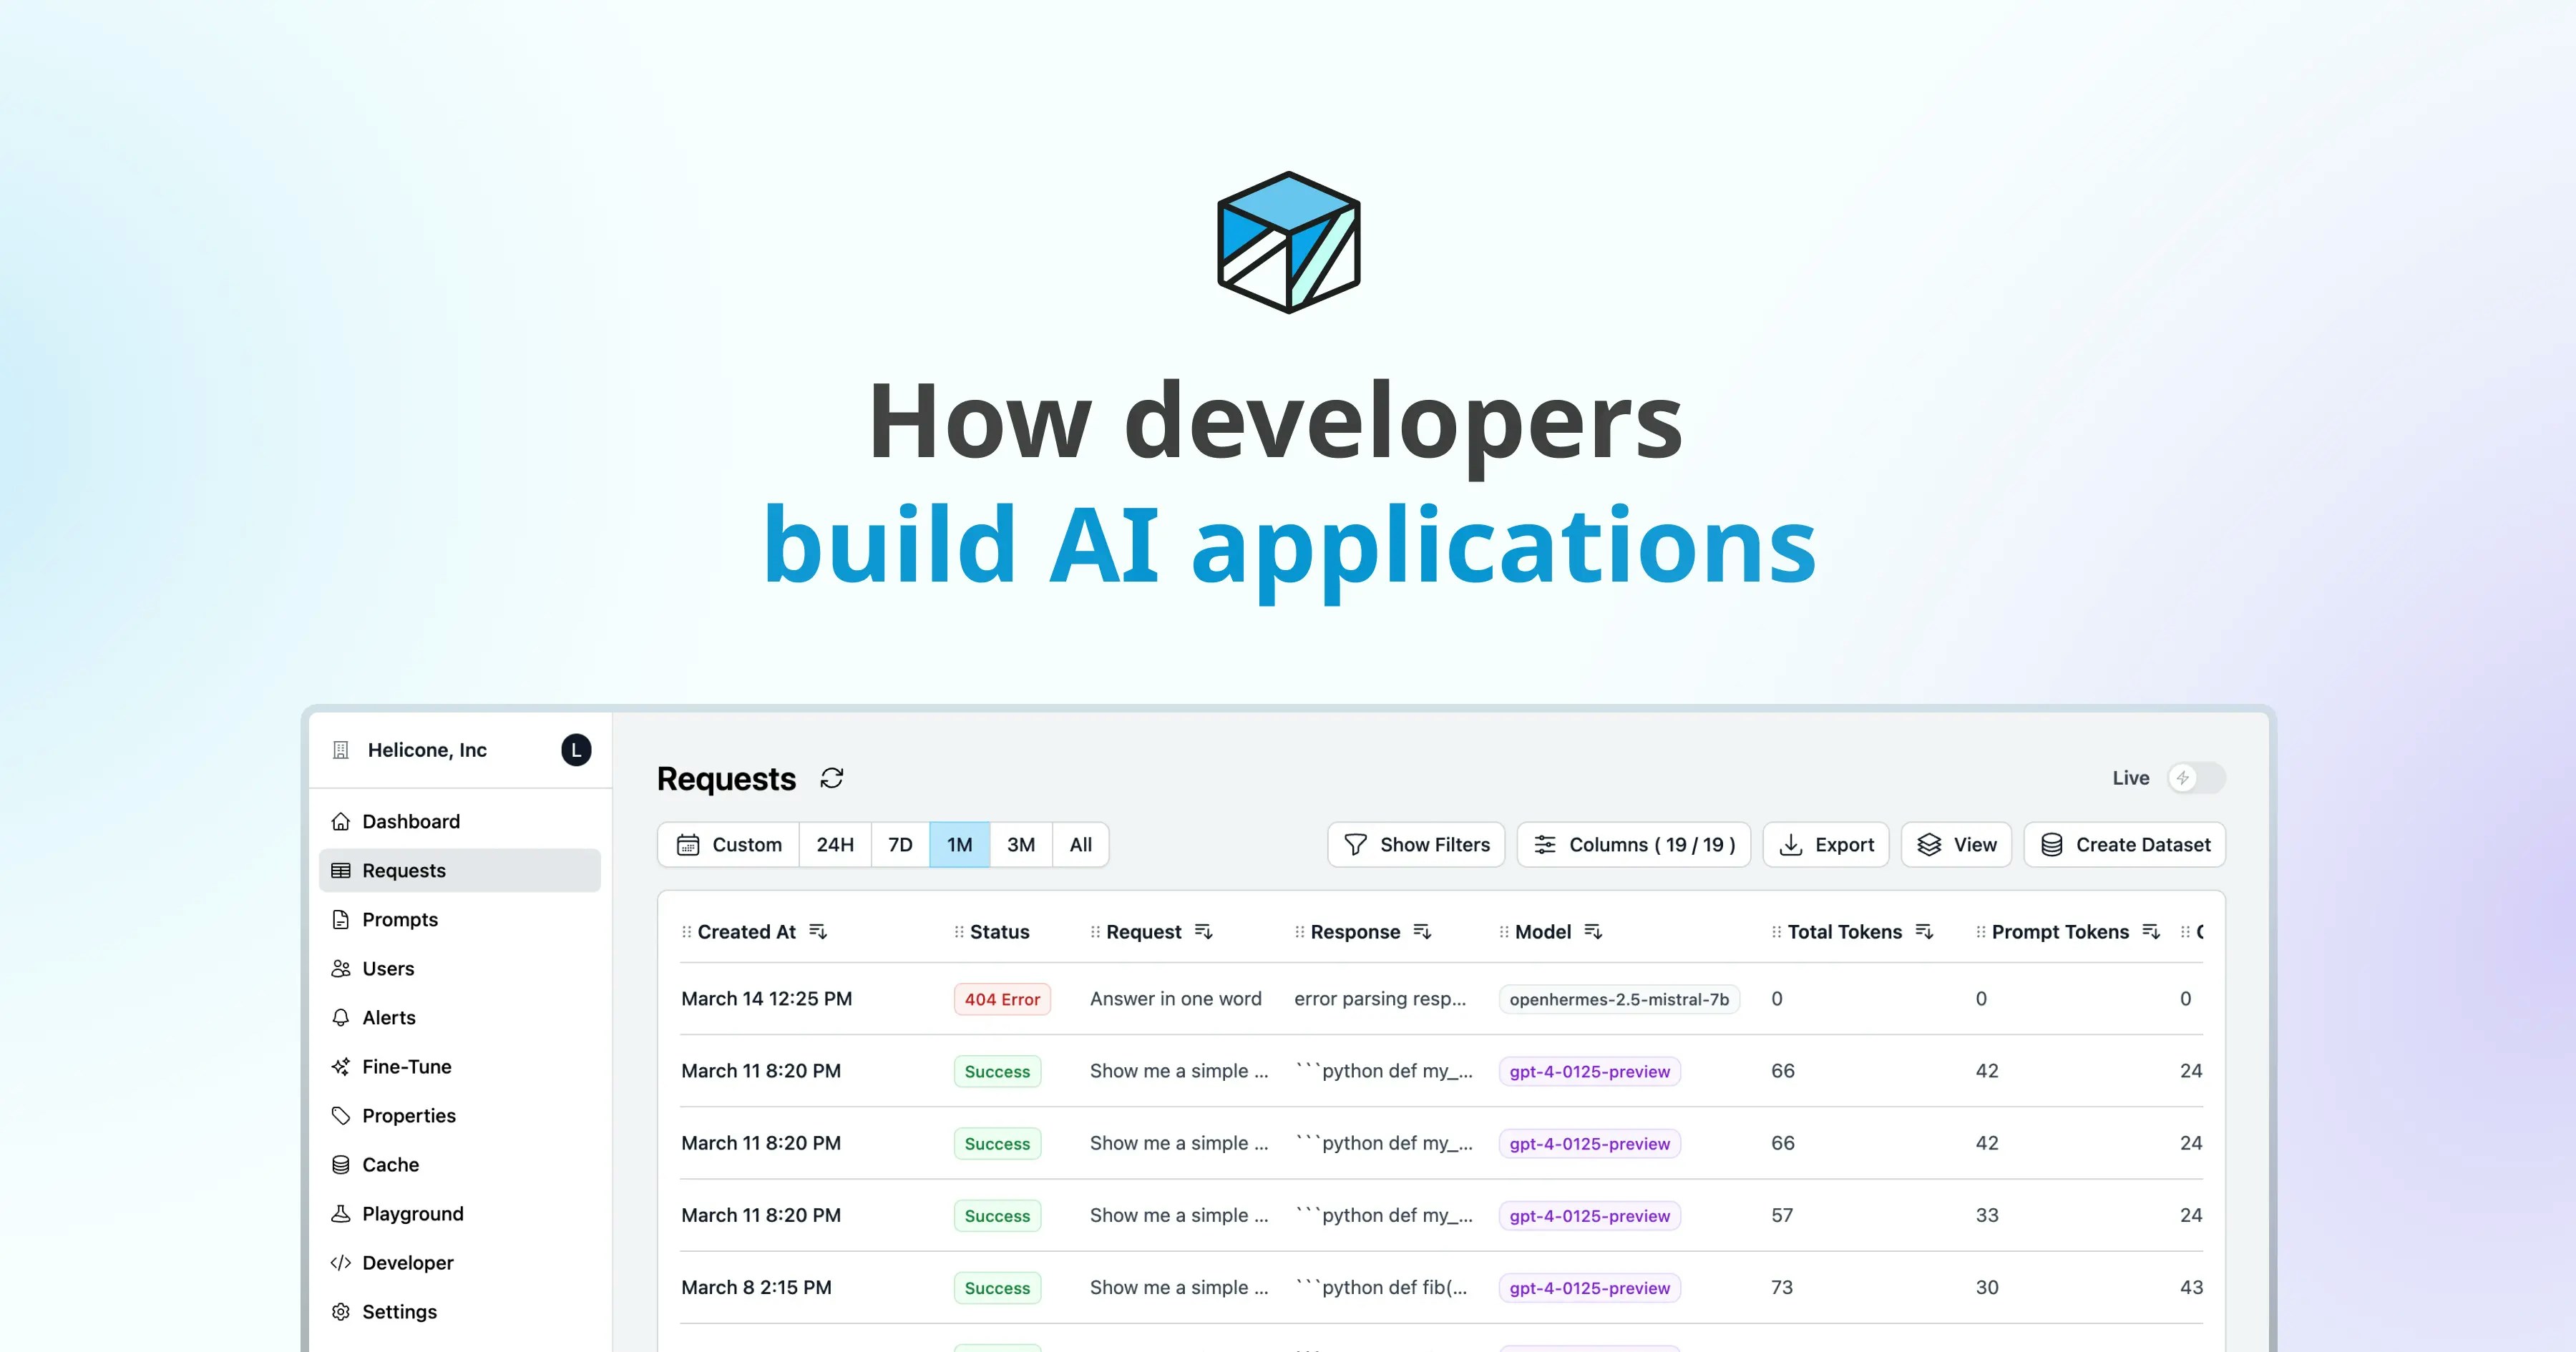
Task: Go to Prompts page
Action: (x=460, y=919)
